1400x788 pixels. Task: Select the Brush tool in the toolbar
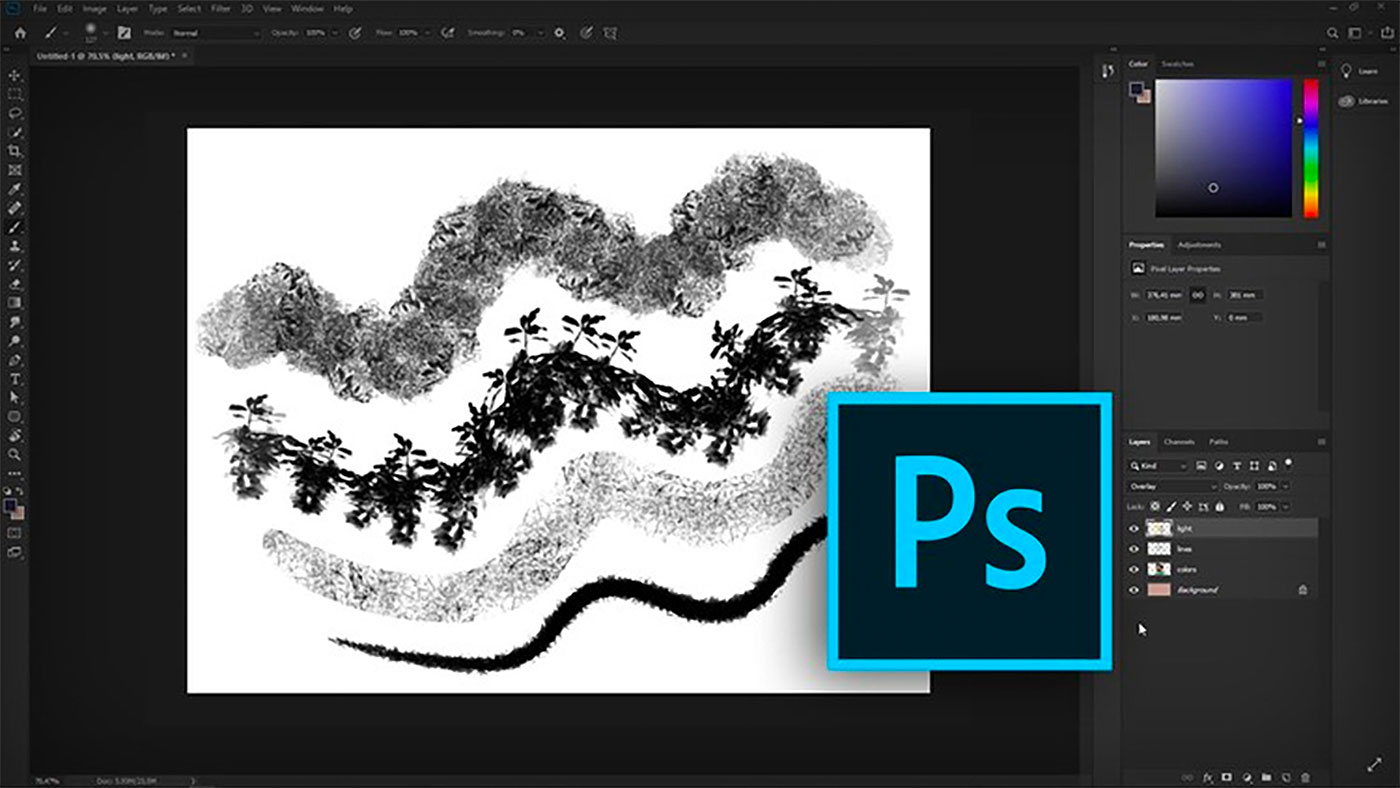click(x=14, y=228)
